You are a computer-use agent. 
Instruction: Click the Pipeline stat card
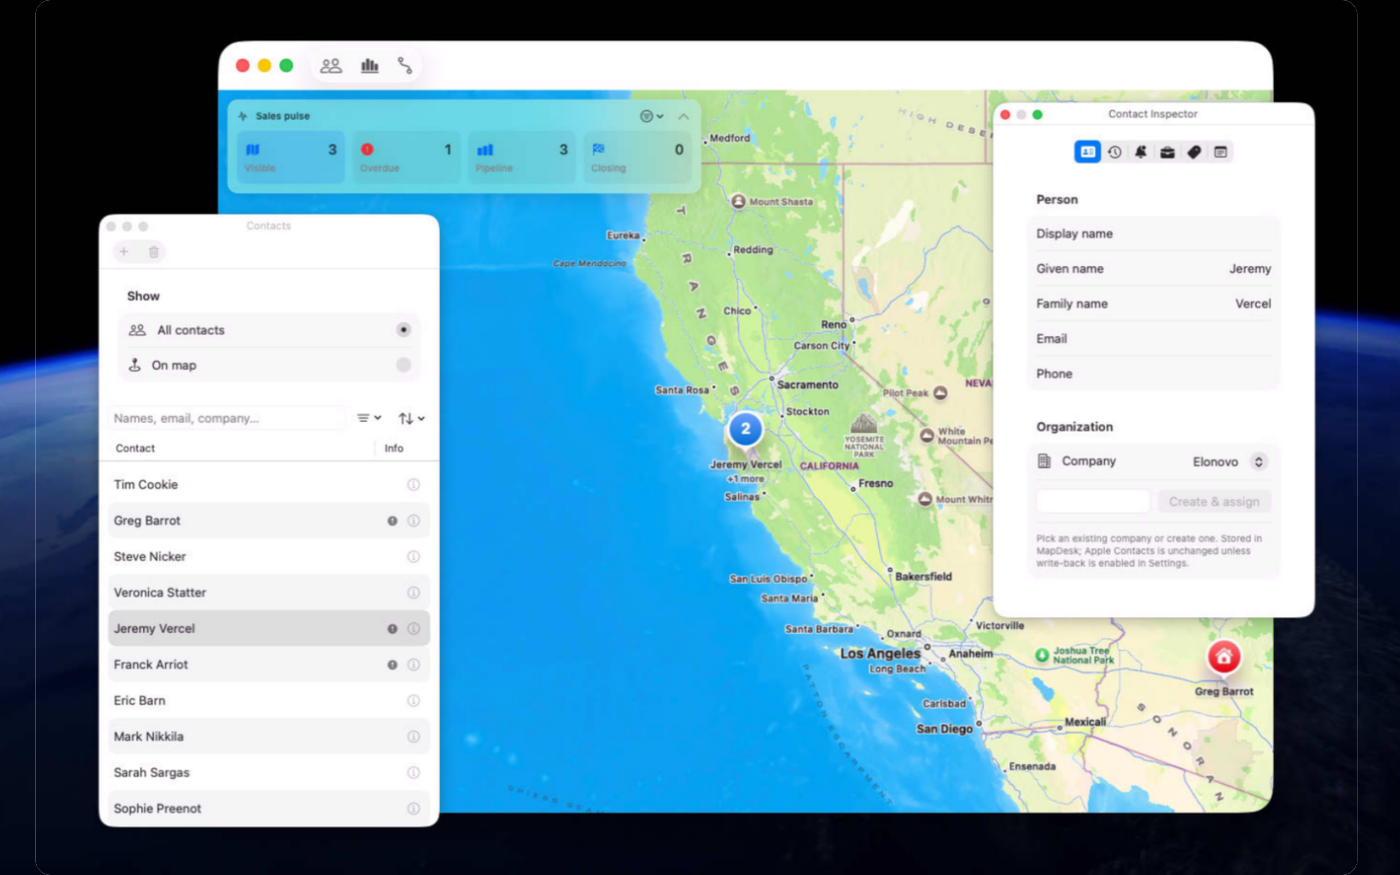click(x=522, y=157)
